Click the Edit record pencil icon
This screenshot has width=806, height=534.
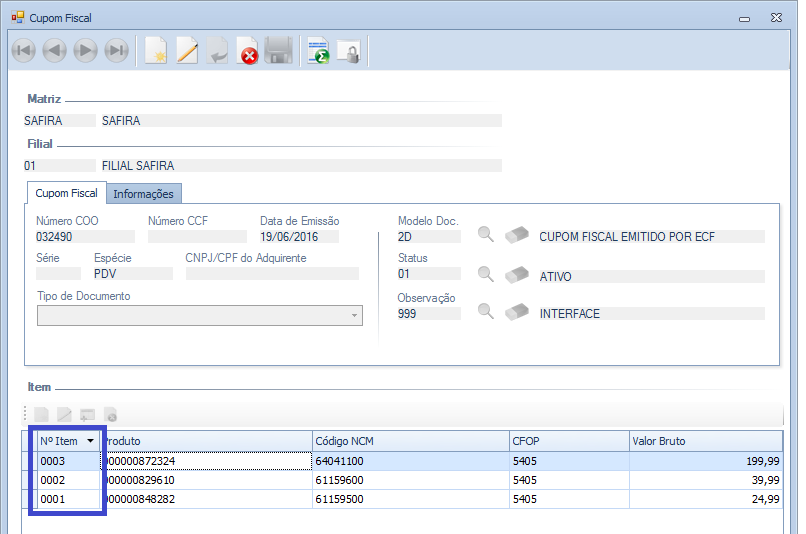[186, 51]
